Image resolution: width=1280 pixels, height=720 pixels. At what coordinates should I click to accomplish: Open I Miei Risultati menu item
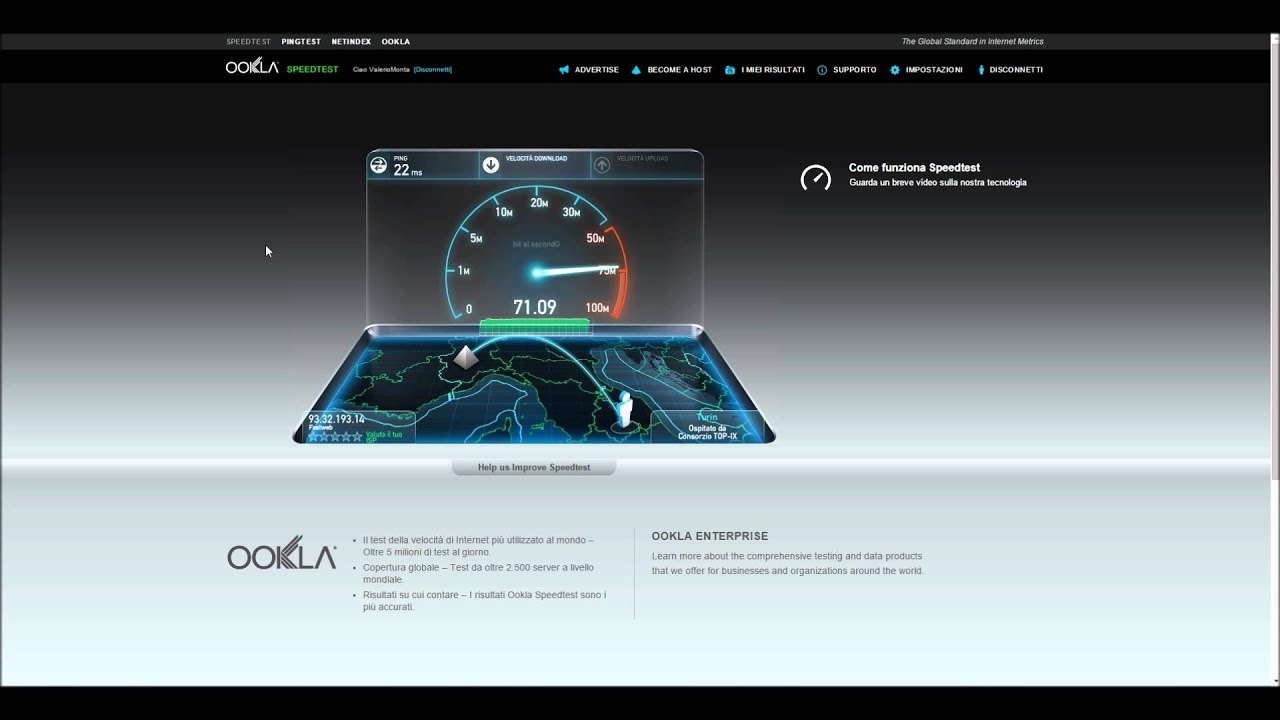click(x=773, y=70)
